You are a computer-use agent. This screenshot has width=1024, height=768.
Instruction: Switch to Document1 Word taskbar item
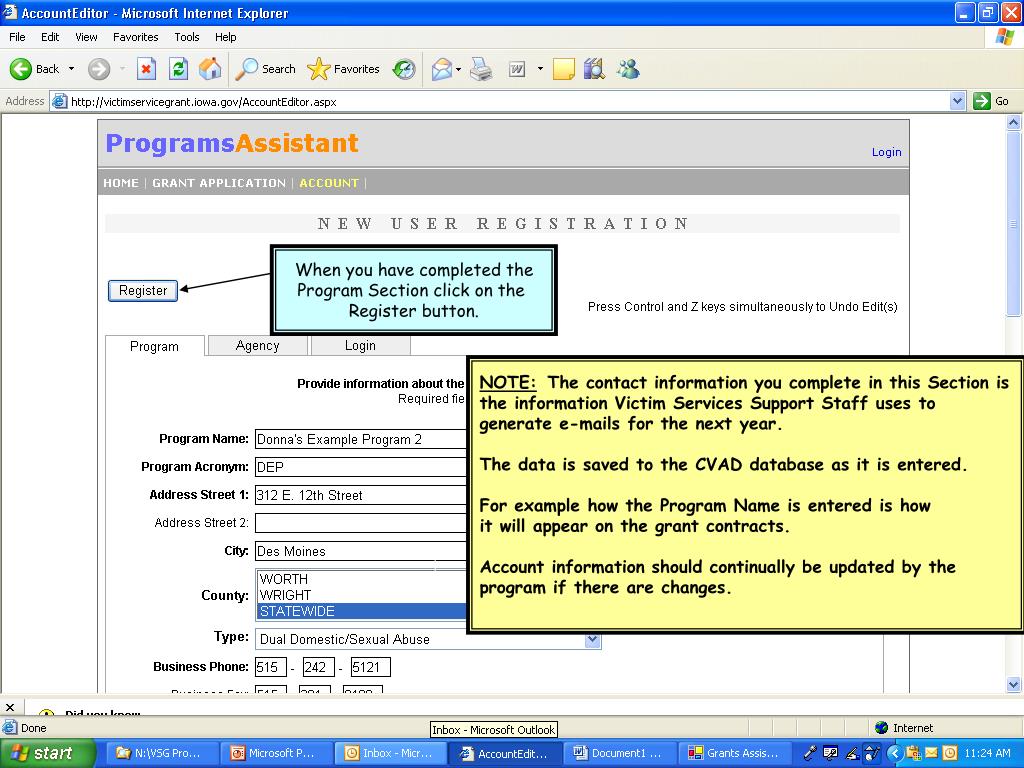(618, 753)
